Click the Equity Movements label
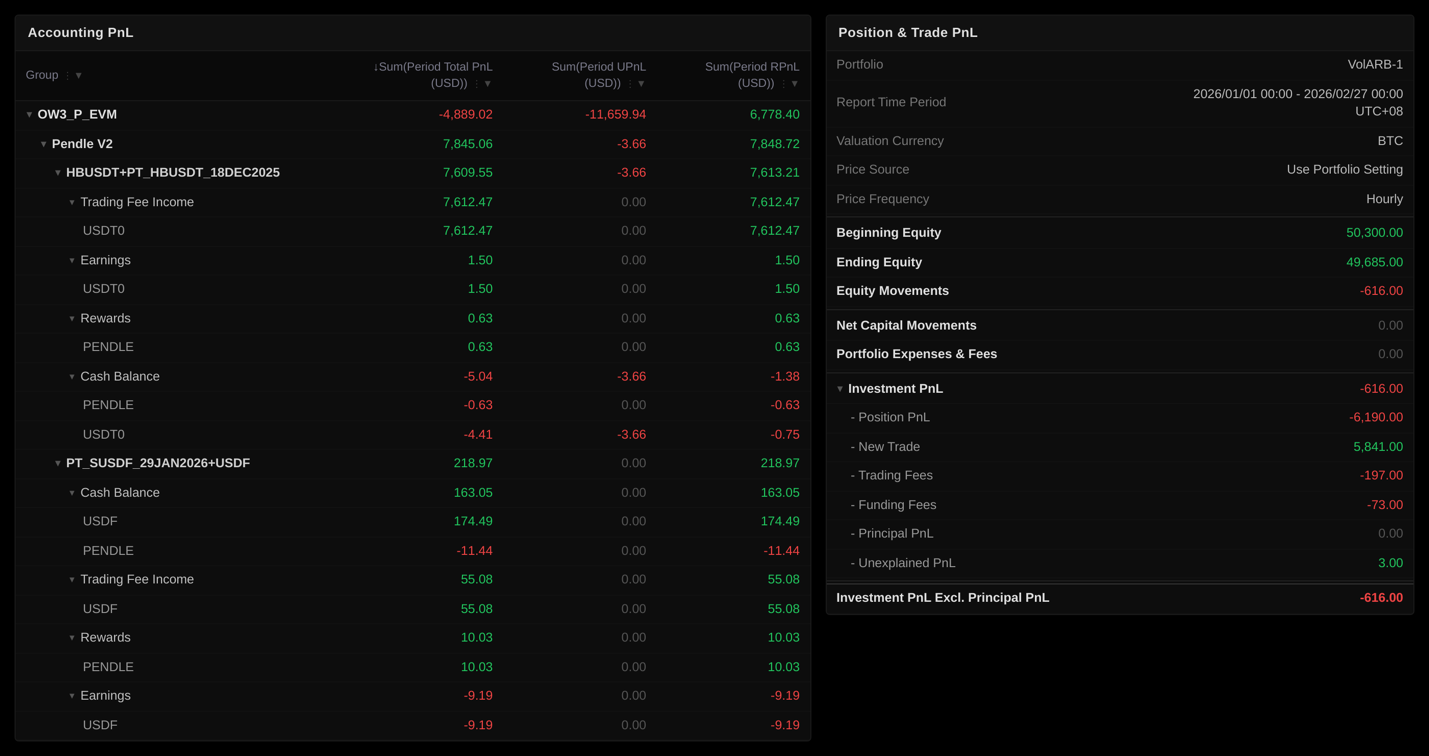 click(x=892, y=291)
